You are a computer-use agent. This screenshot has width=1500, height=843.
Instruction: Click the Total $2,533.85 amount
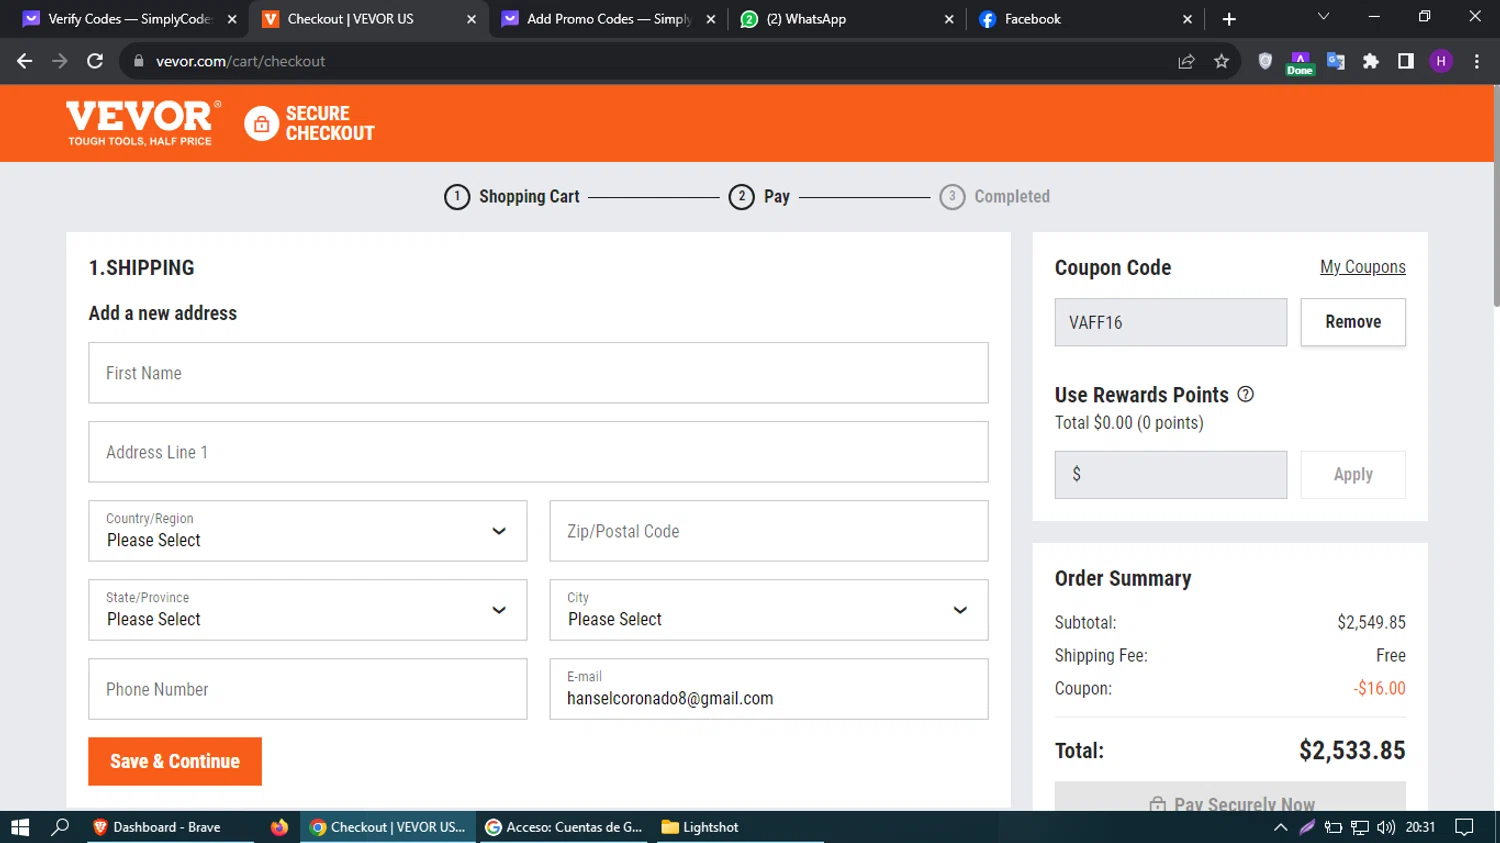click(x=1352, y=750)
